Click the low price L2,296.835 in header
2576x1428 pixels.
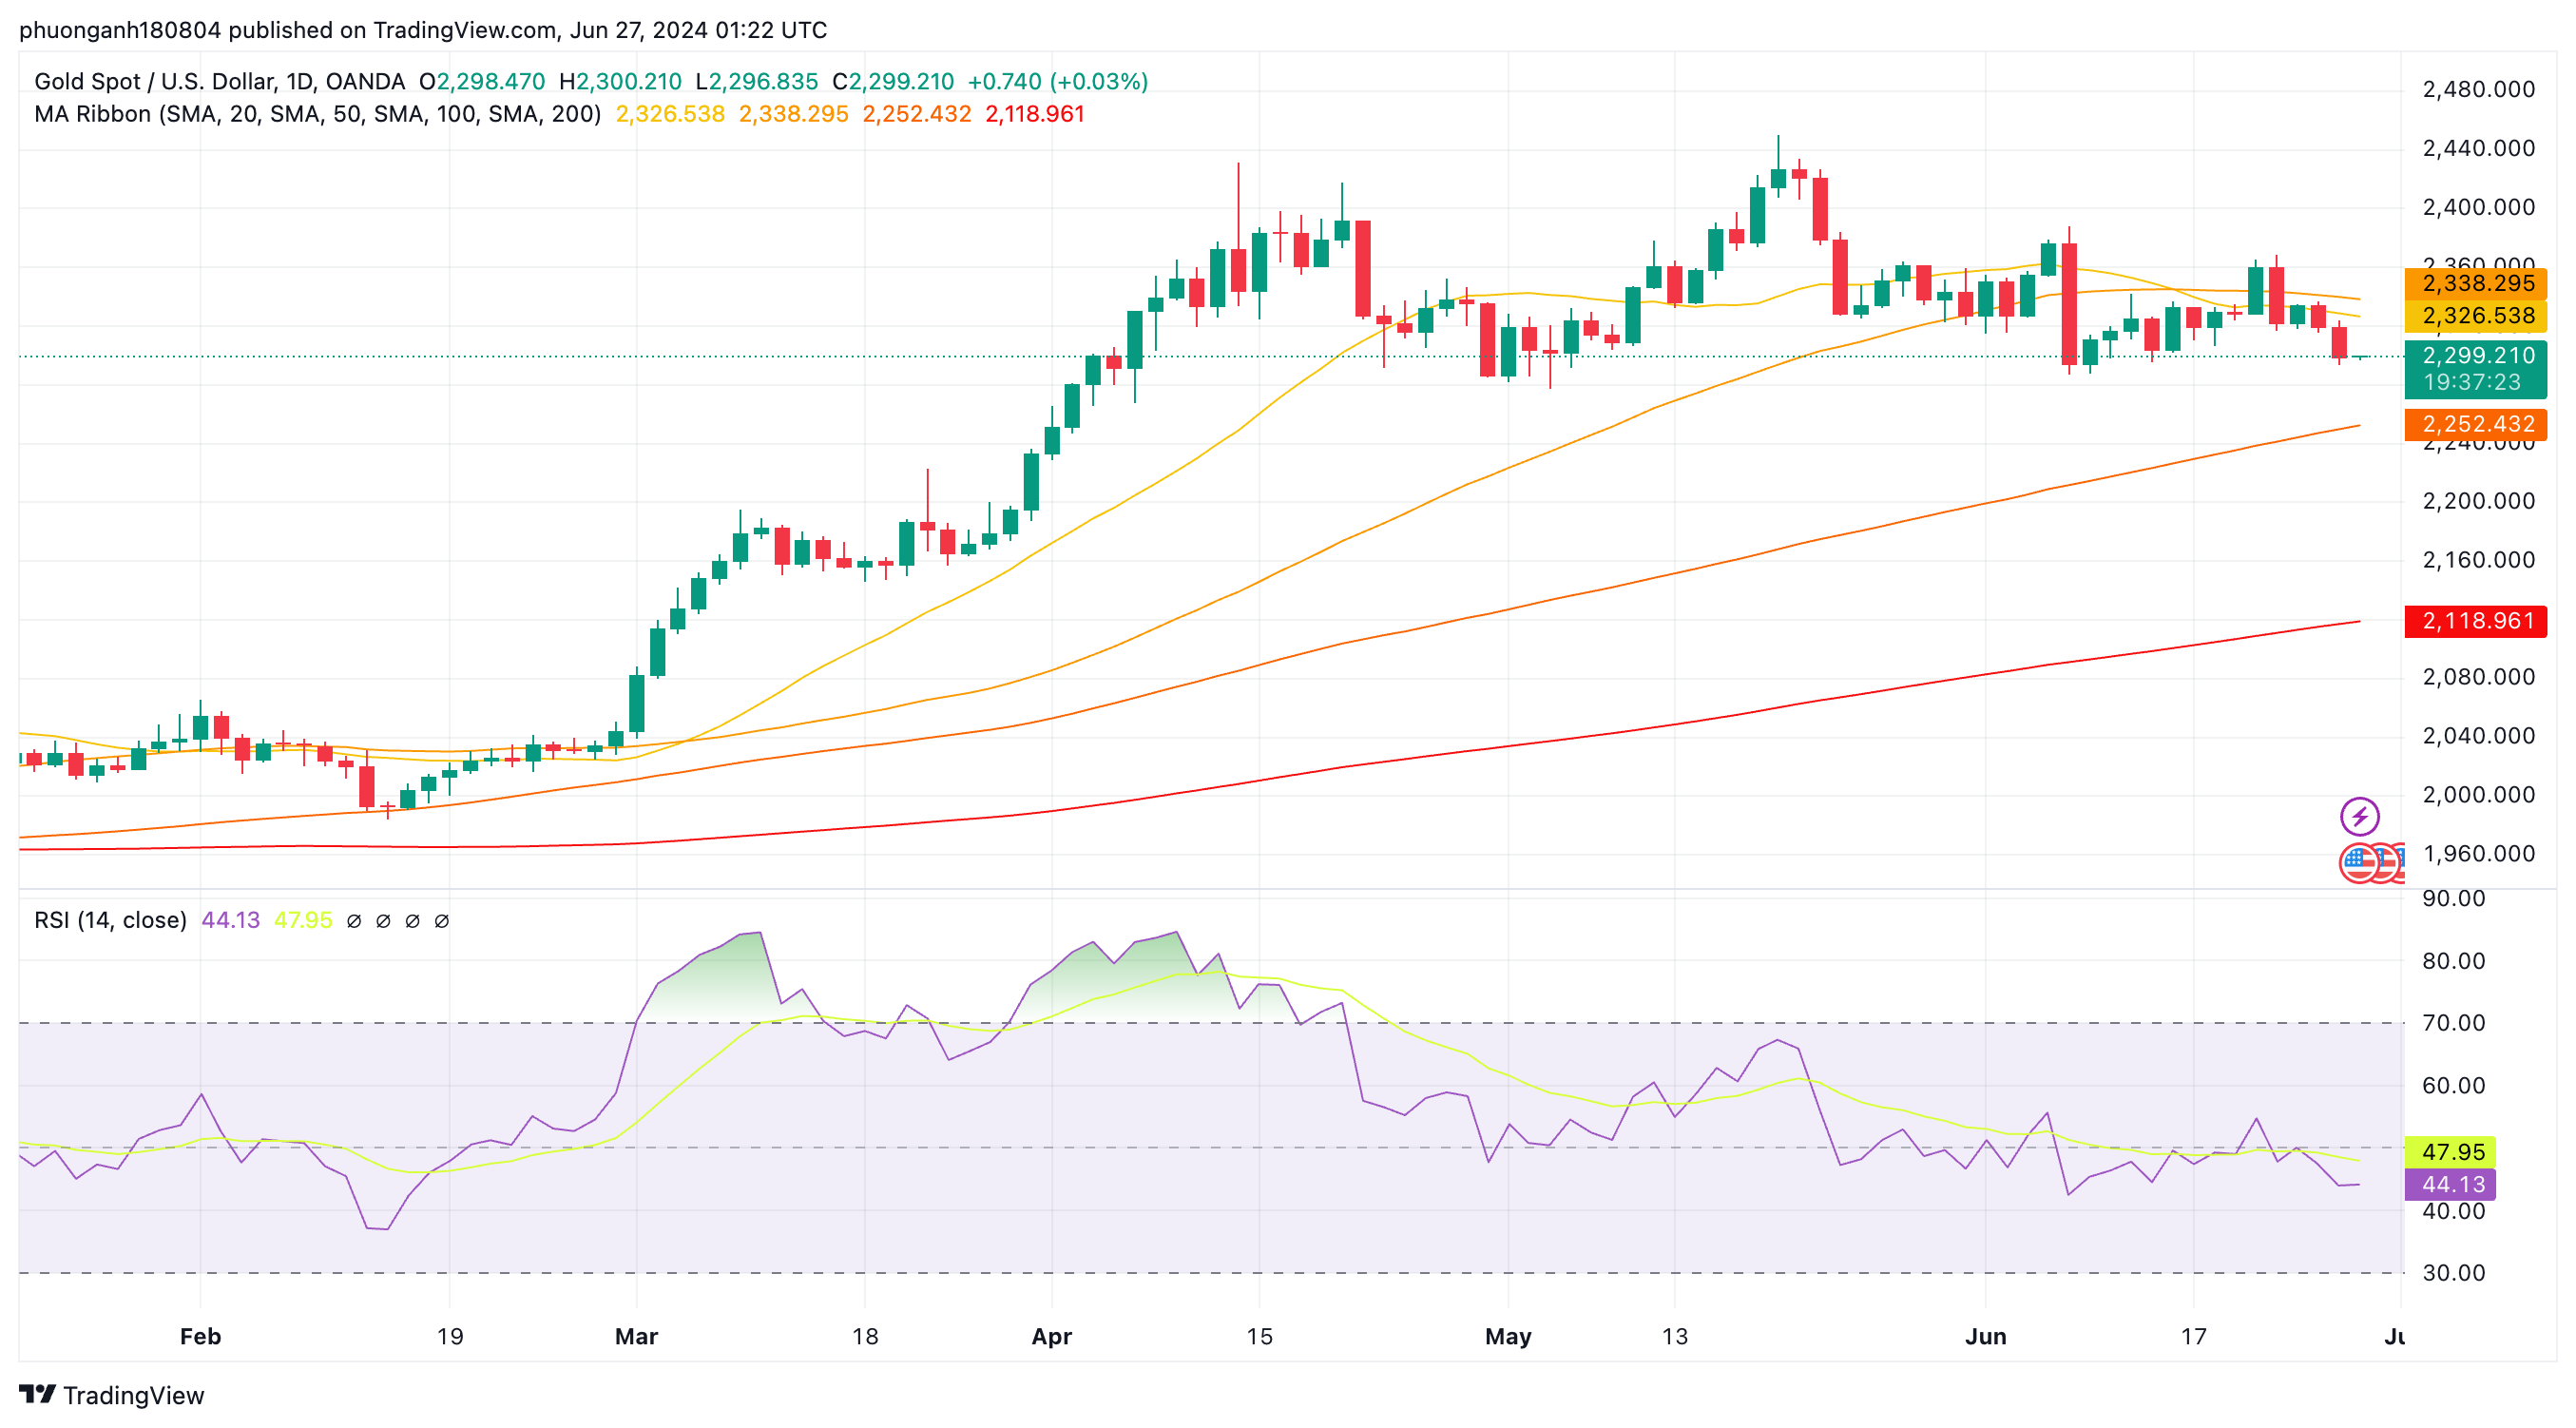(757, 81)
